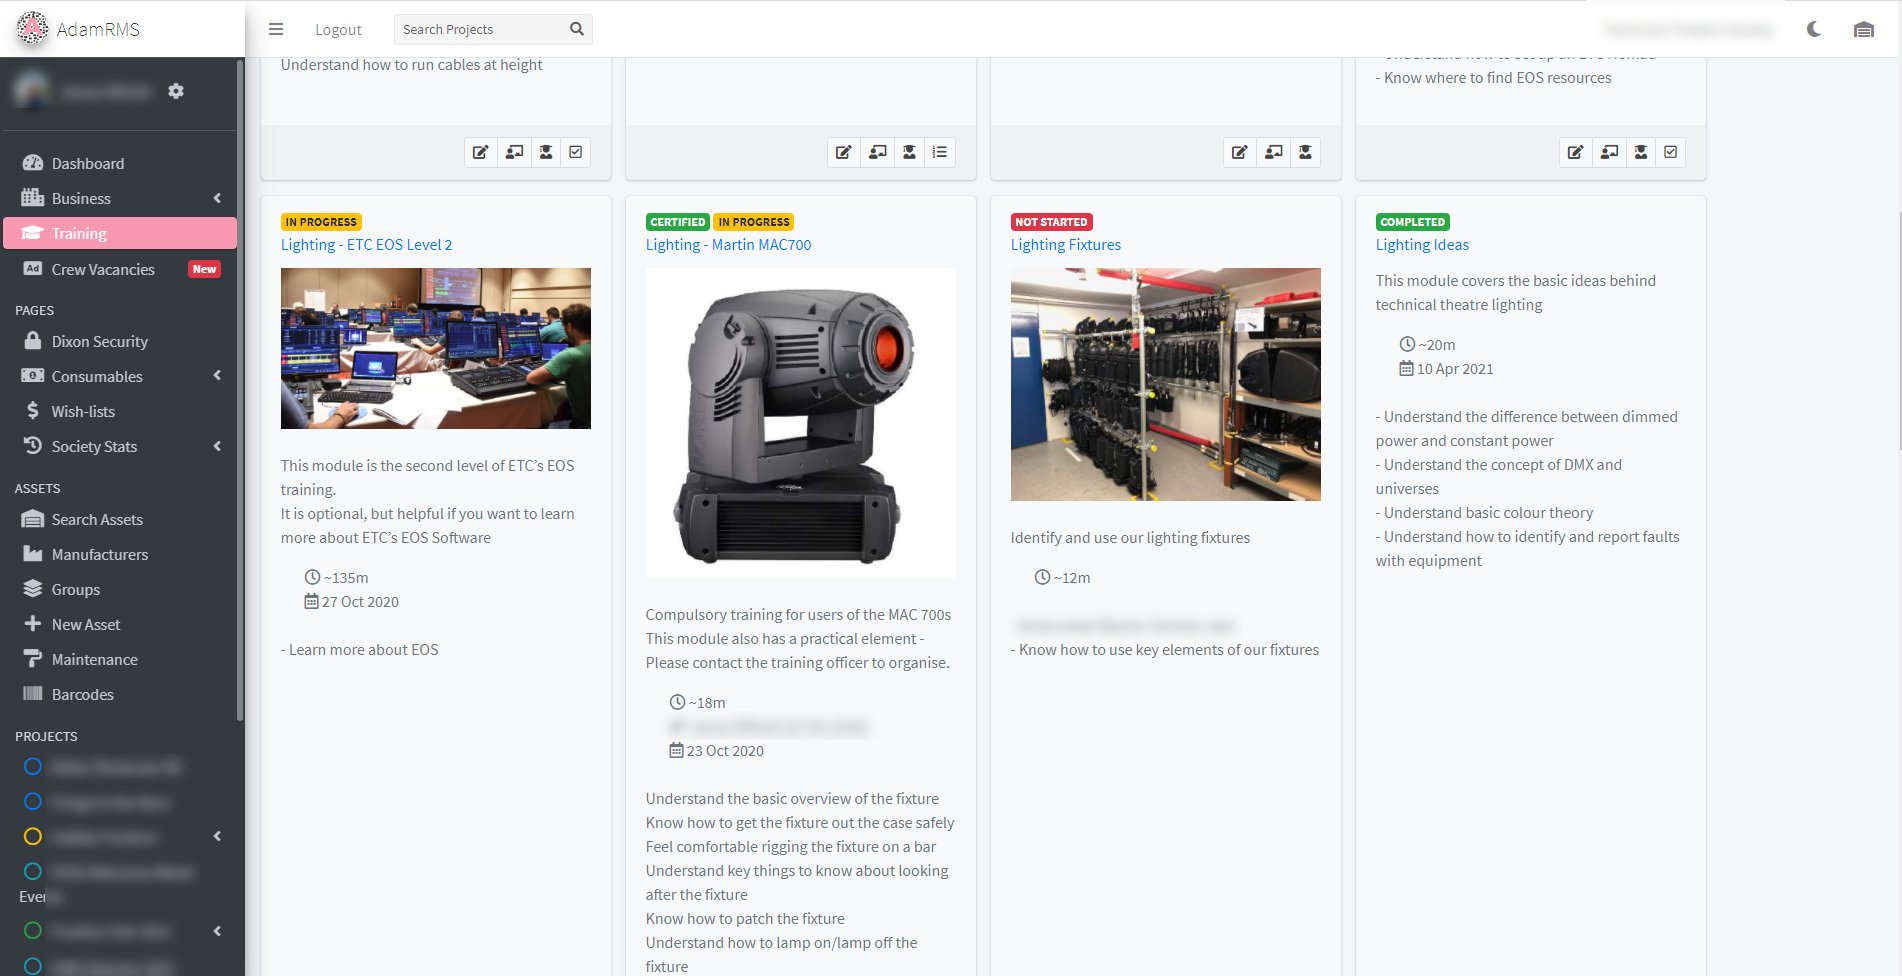Image resolution: width=1902 pixels, height=976 pixels.
Task: Click the Martin MAC700 fixture image
Action: [x=800, y=422]
